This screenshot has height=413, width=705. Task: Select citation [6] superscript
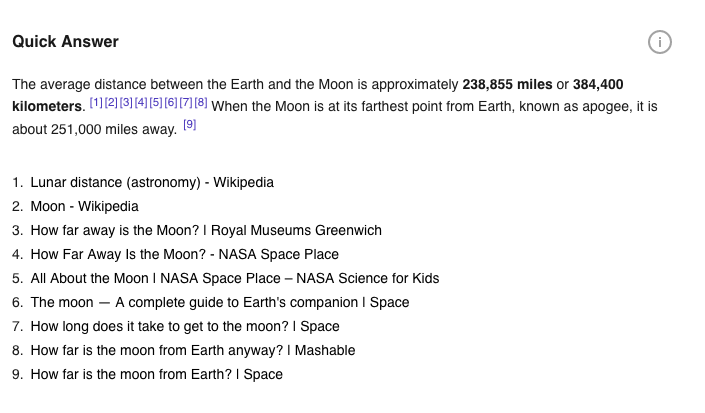click(171, 103)
